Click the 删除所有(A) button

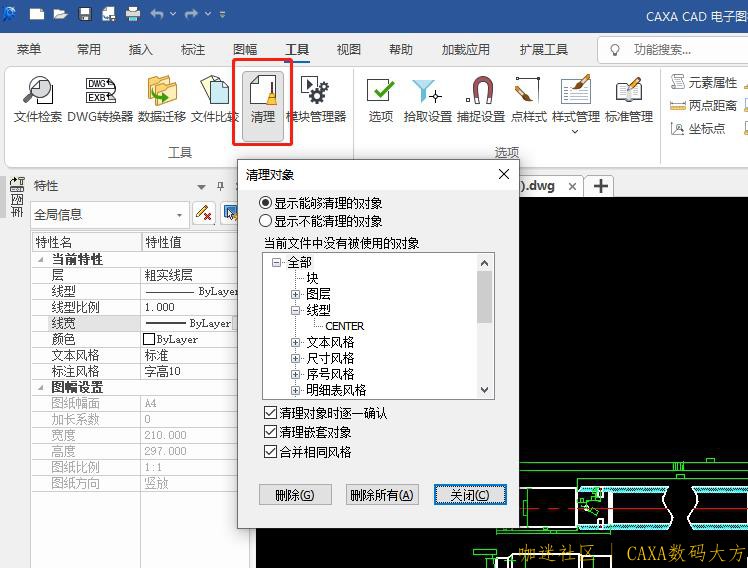[382, 495]
